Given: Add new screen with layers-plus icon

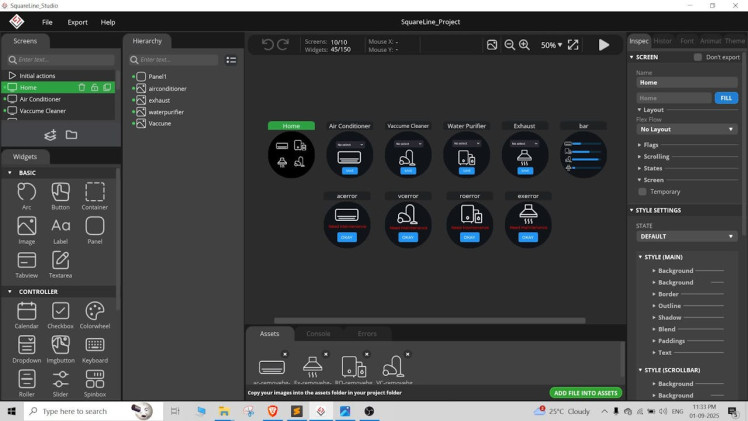Looking at the screenshot, I should 50,135.
